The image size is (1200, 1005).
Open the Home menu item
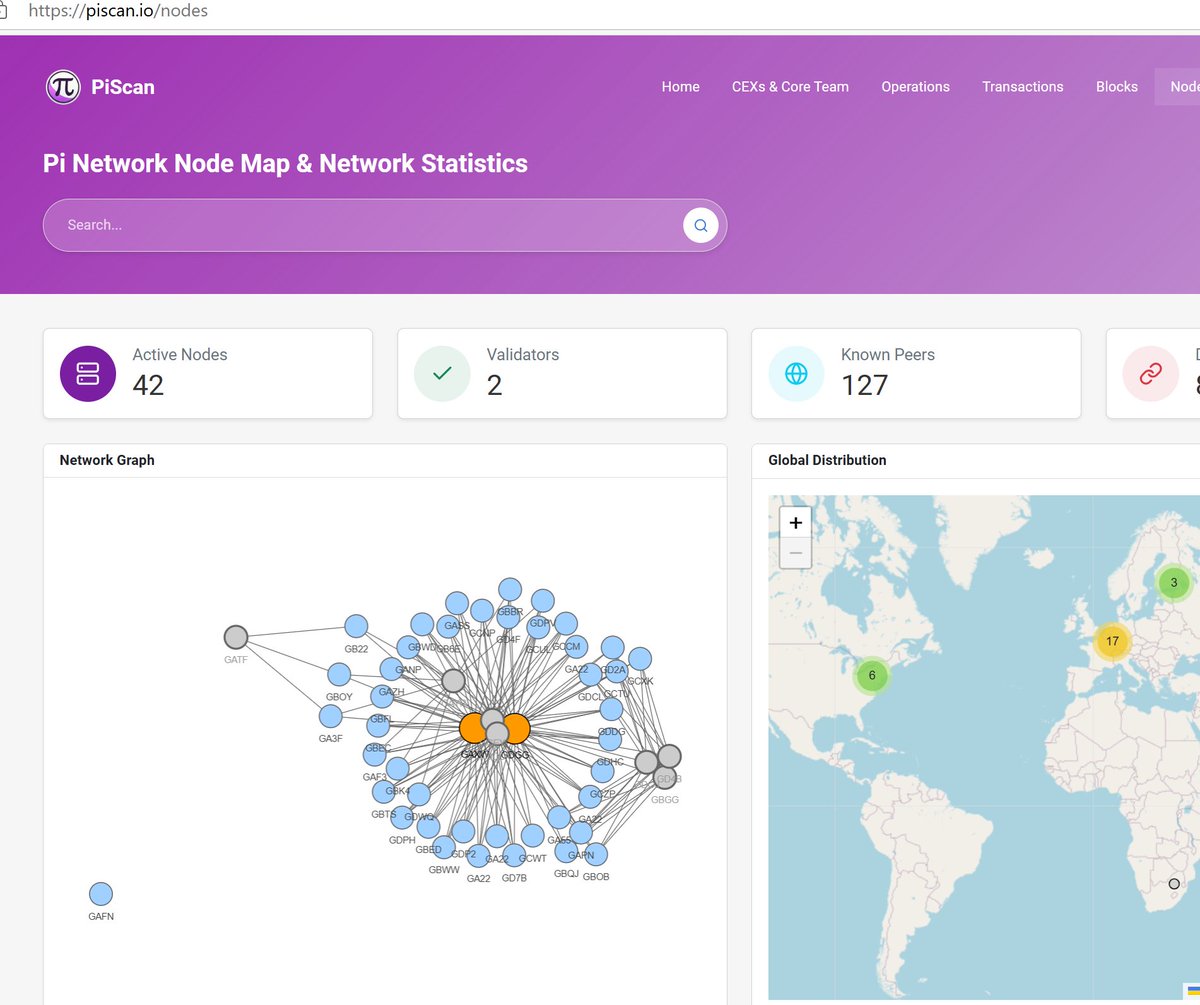681,87
